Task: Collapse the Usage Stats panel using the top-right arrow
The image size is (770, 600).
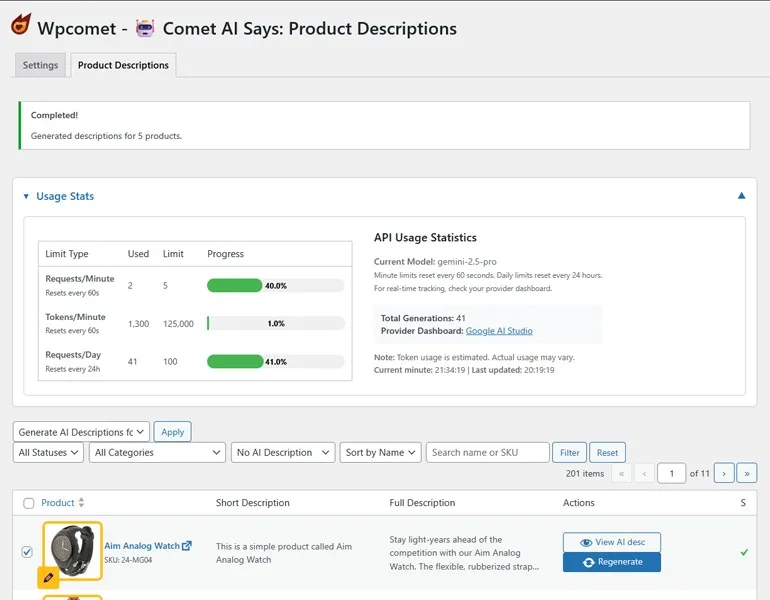Action: (x=741, y=196)
